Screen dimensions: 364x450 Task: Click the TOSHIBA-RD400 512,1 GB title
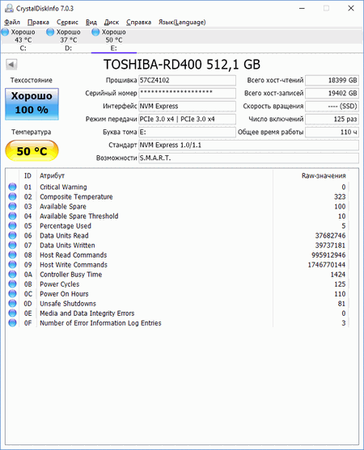coord(182,64)
